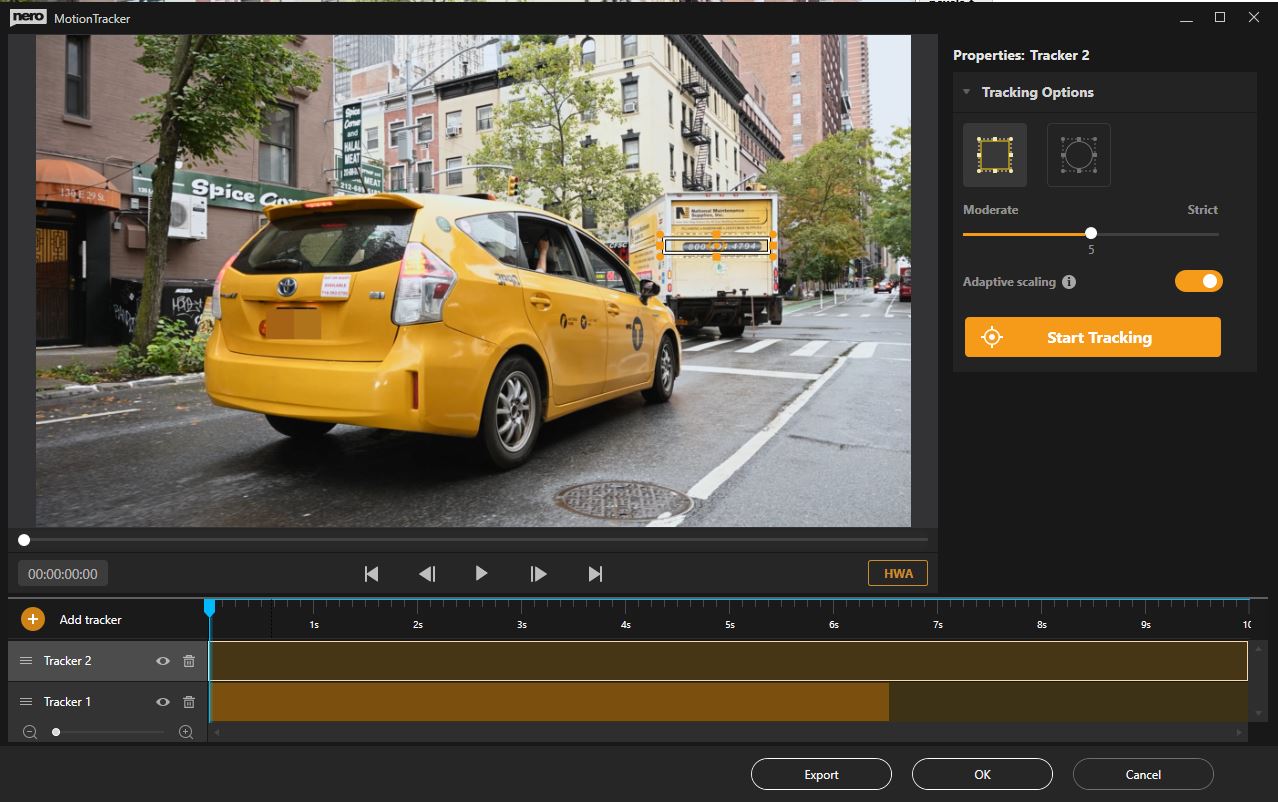Click the timeline vertical scrollbar down arrow
1278x802 pixels.
(x=1259, y=714)
